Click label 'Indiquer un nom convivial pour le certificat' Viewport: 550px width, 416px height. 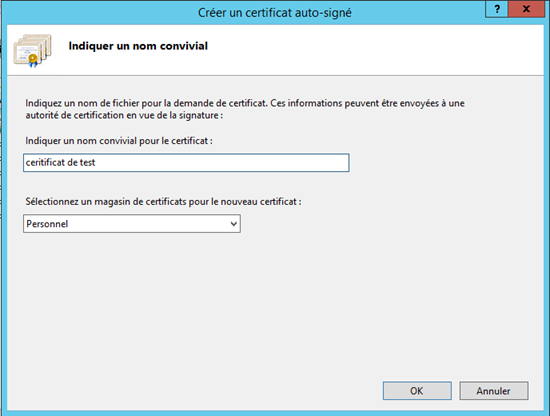119,141
